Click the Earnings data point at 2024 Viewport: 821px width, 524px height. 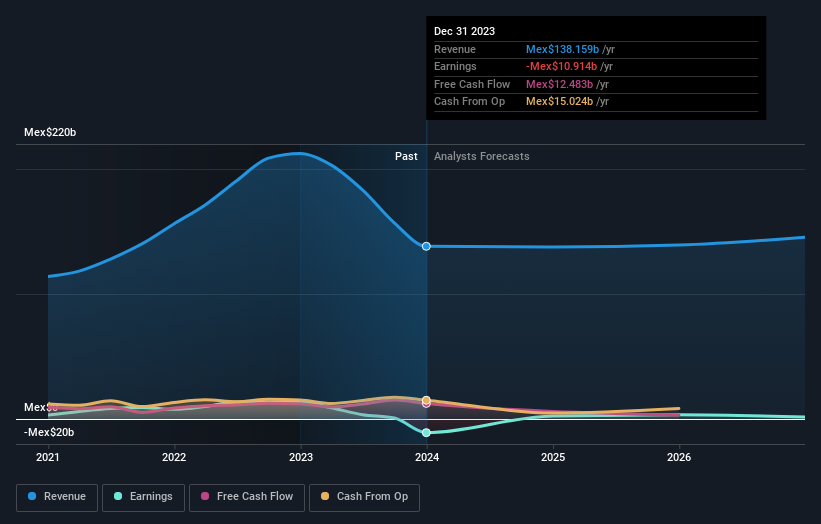pyautogui.click(x=426, y=432)
